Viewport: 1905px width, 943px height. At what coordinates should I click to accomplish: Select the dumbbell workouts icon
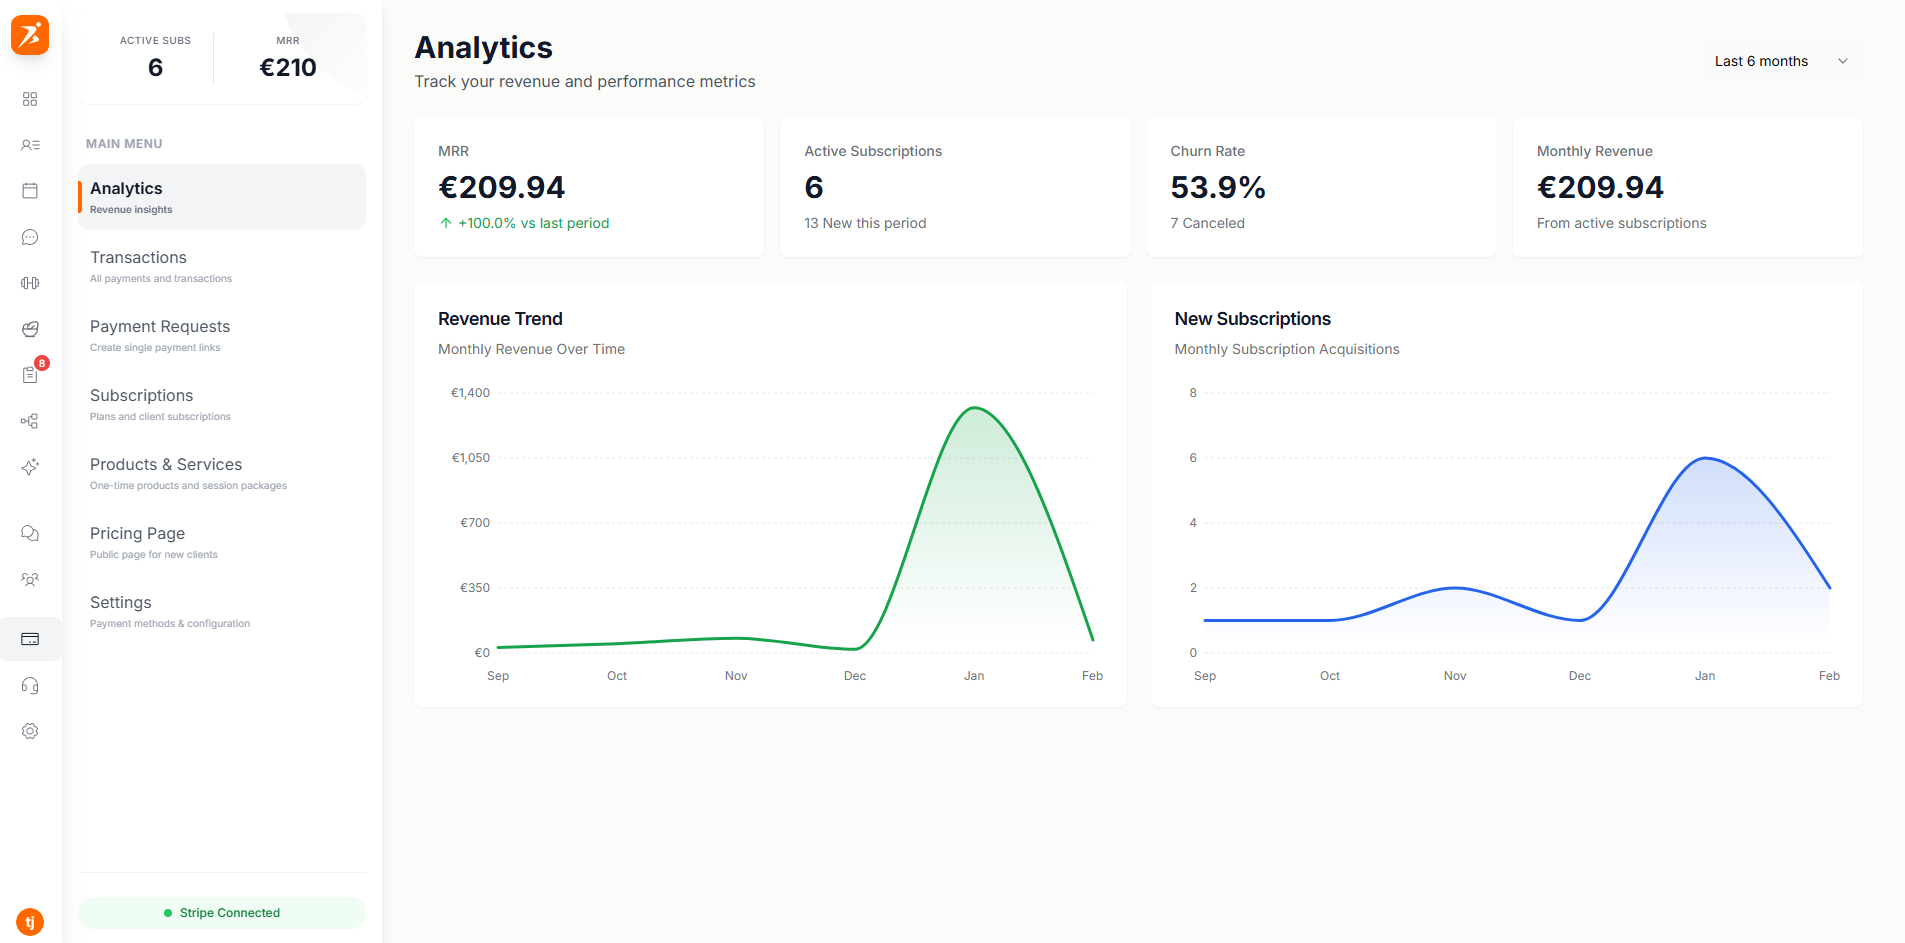[30, 283]
